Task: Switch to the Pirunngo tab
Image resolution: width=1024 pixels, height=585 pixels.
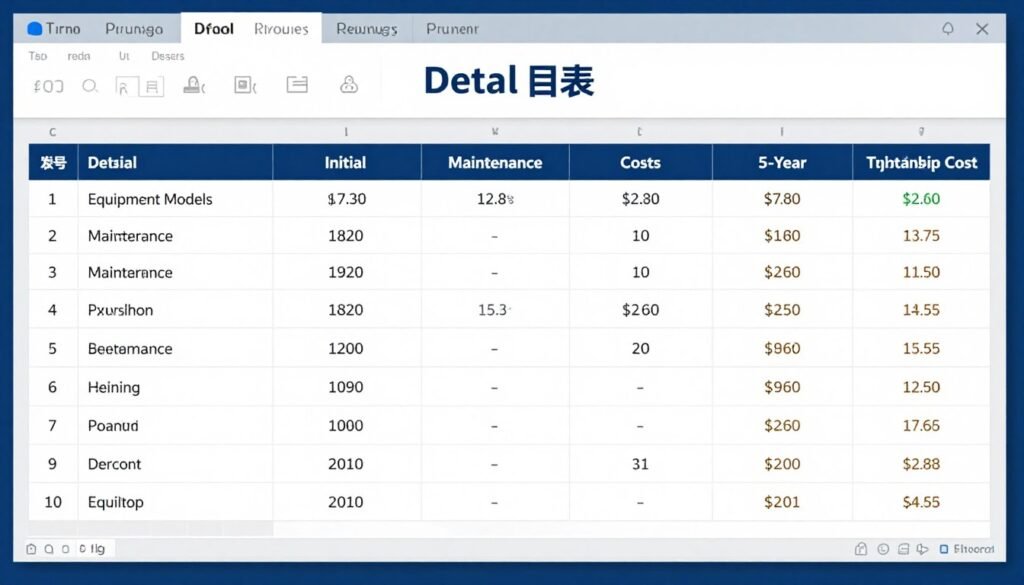Action: pyautogui.click(x=134, y=29)
